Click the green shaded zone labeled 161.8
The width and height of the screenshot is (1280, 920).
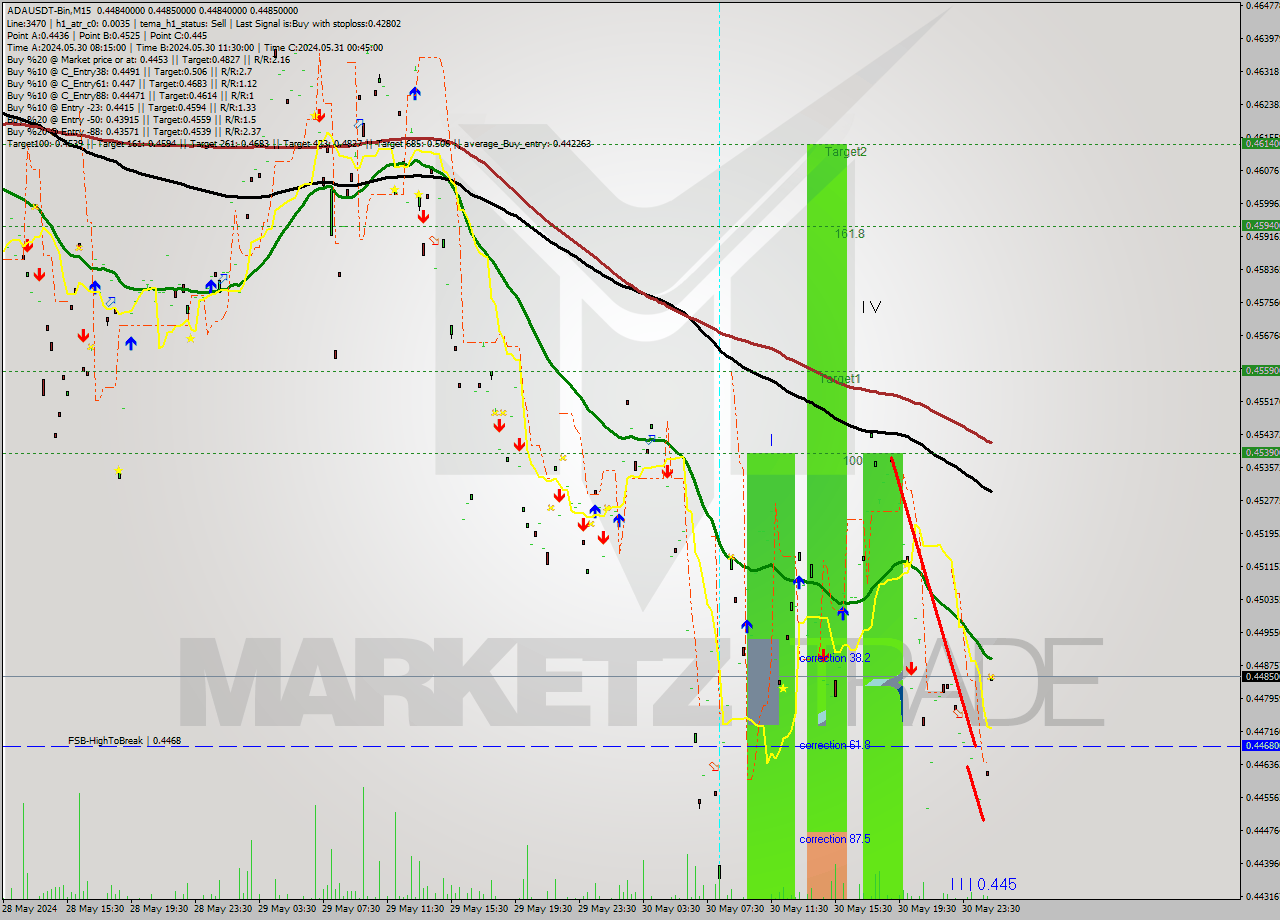828,236
